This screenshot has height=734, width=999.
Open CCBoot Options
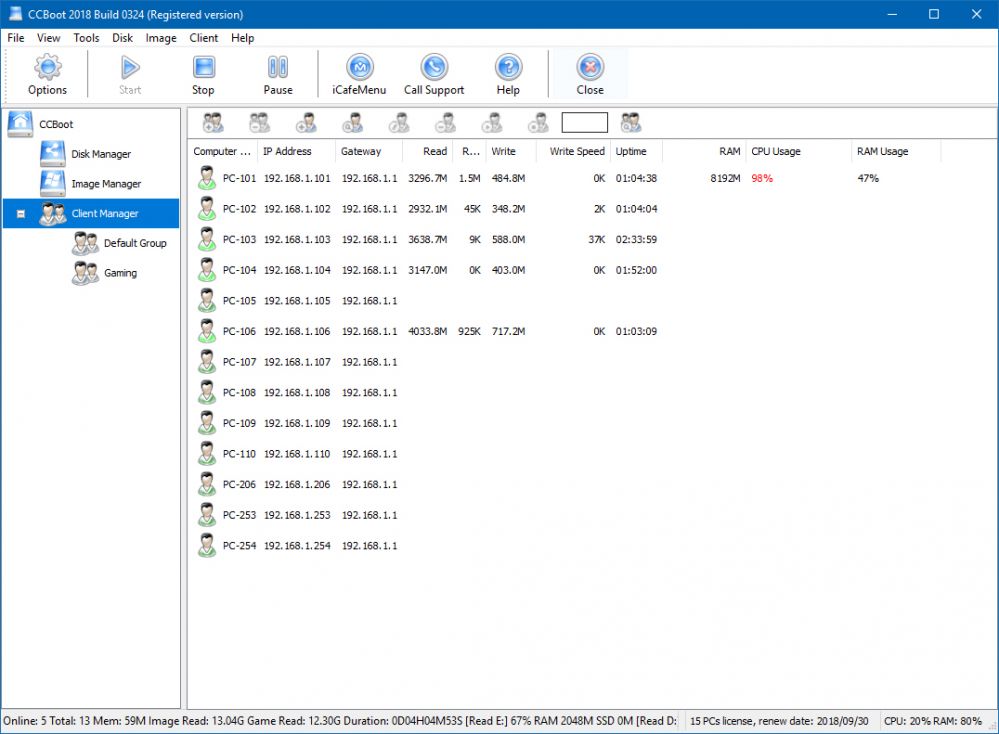point(46,73)
